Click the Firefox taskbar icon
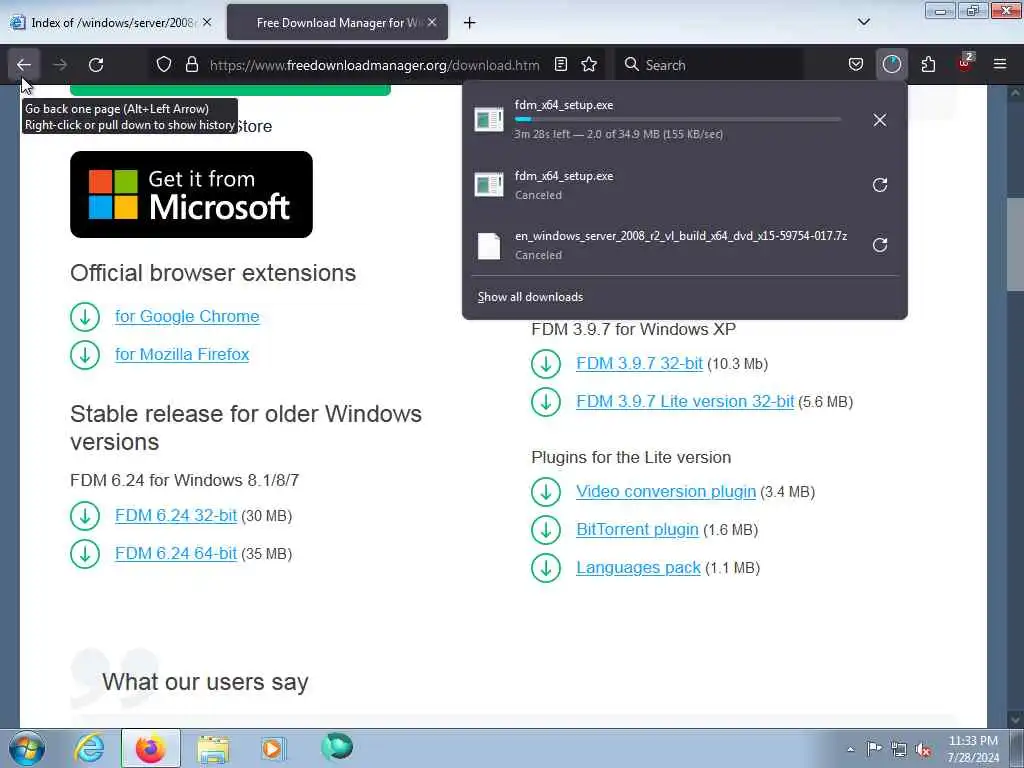The height and width of the screenshot is (768, 1024). click(151, 748)
